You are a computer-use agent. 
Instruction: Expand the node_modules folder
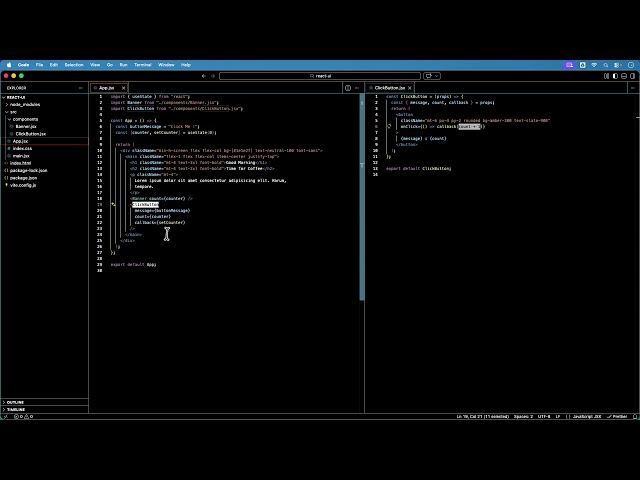coord(44,104)
